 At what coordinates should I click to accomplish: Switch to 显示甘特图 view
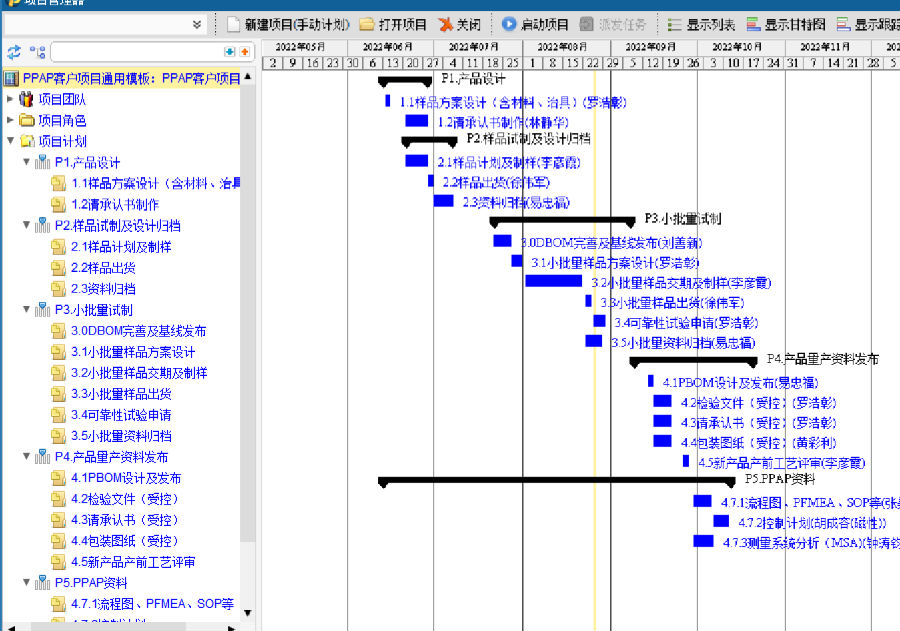tap(785, 25)
